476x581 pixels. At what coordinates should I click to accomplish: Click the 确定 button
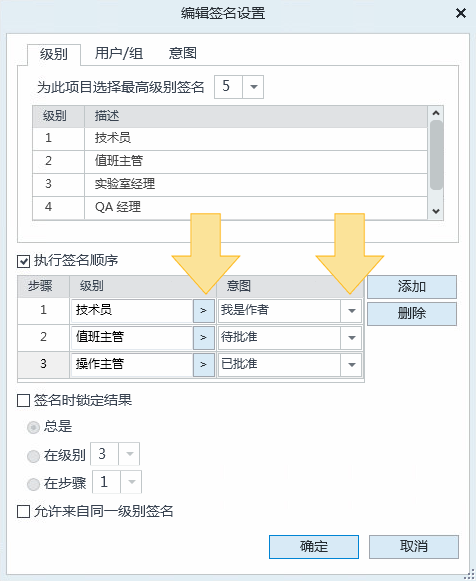314,547
